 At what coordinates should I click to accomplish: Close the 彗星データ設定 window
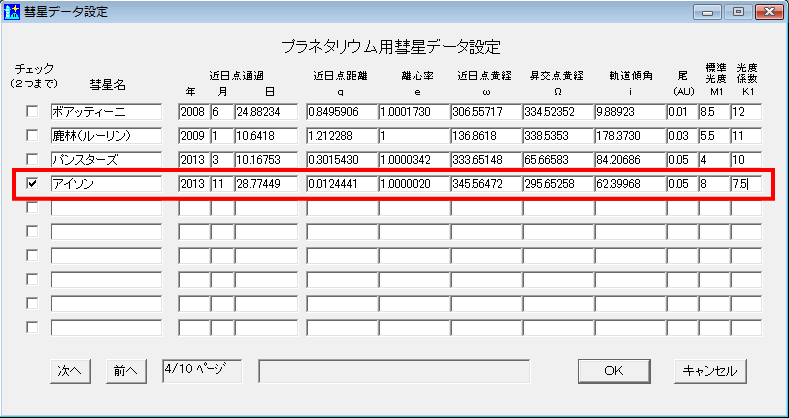click(765, 12)
